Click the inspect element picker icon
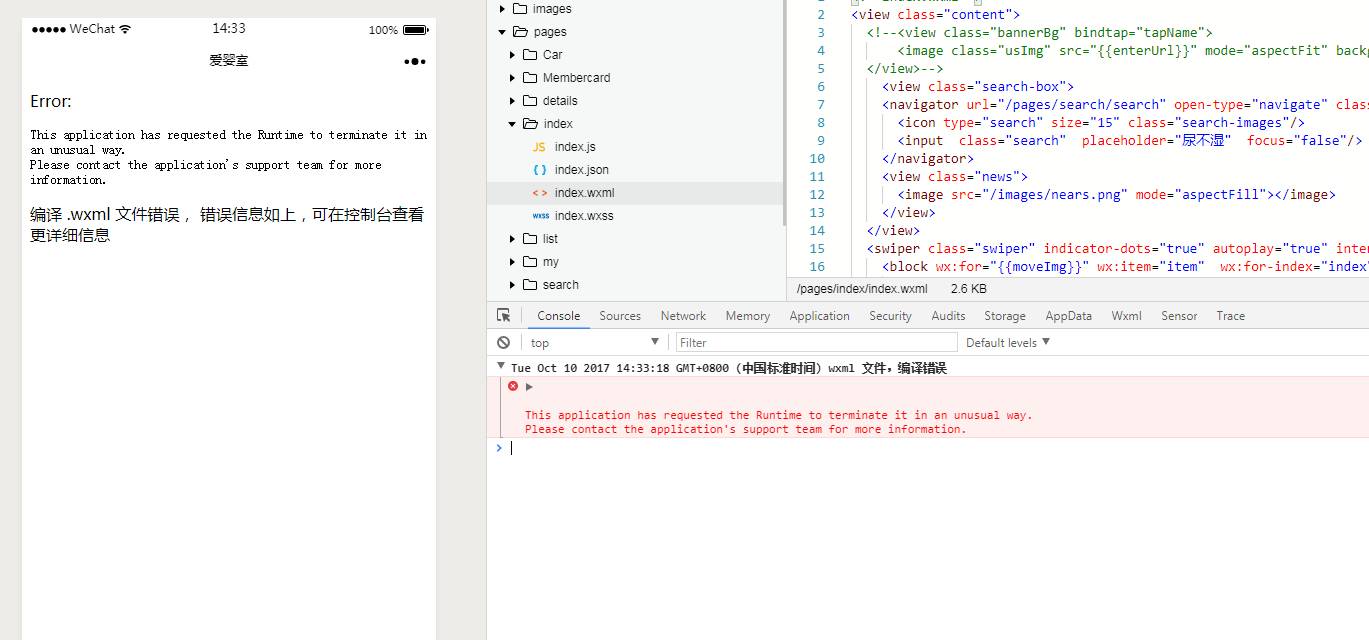Image resolution: width=1369 pixels, height=640 pixels. [503, 315]
